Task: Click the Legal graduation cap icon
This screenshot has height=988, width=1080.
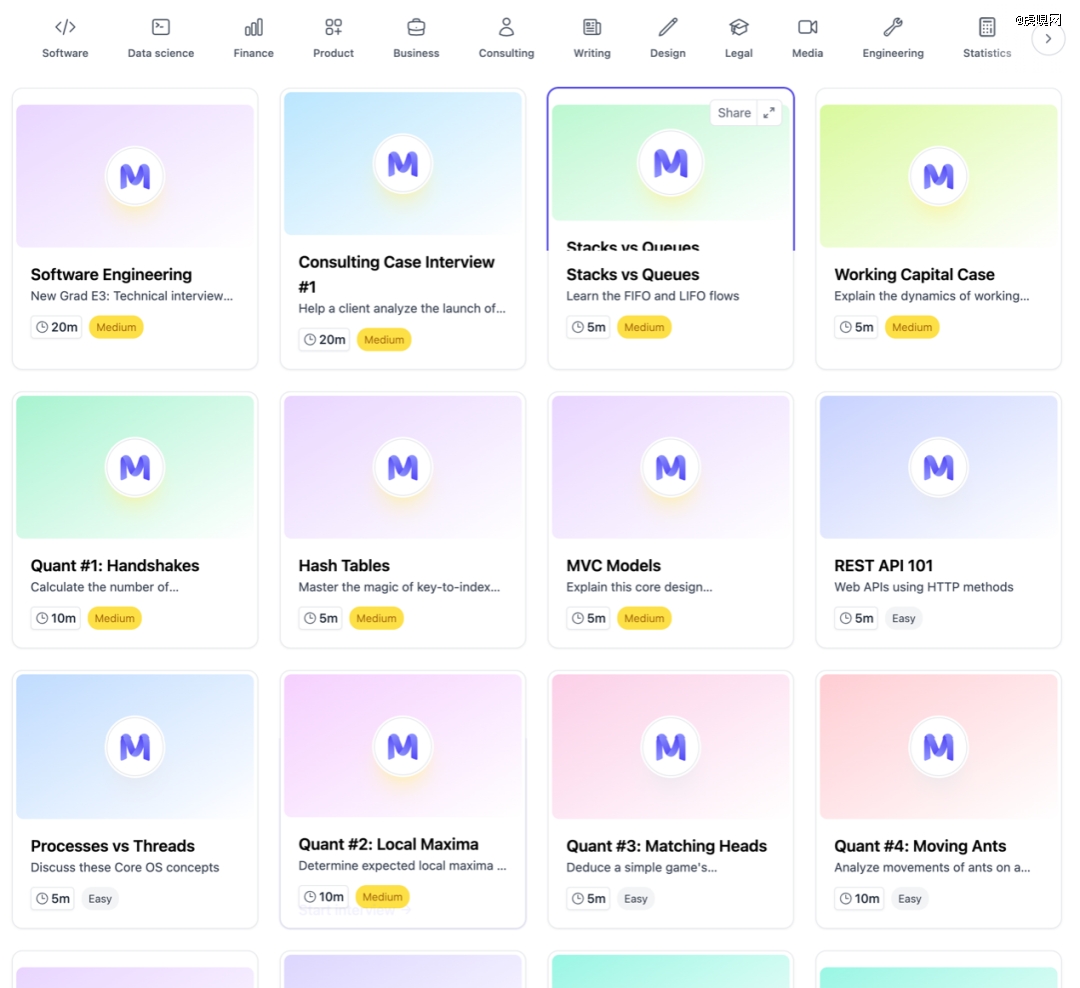Action: (x=739, y=28)
